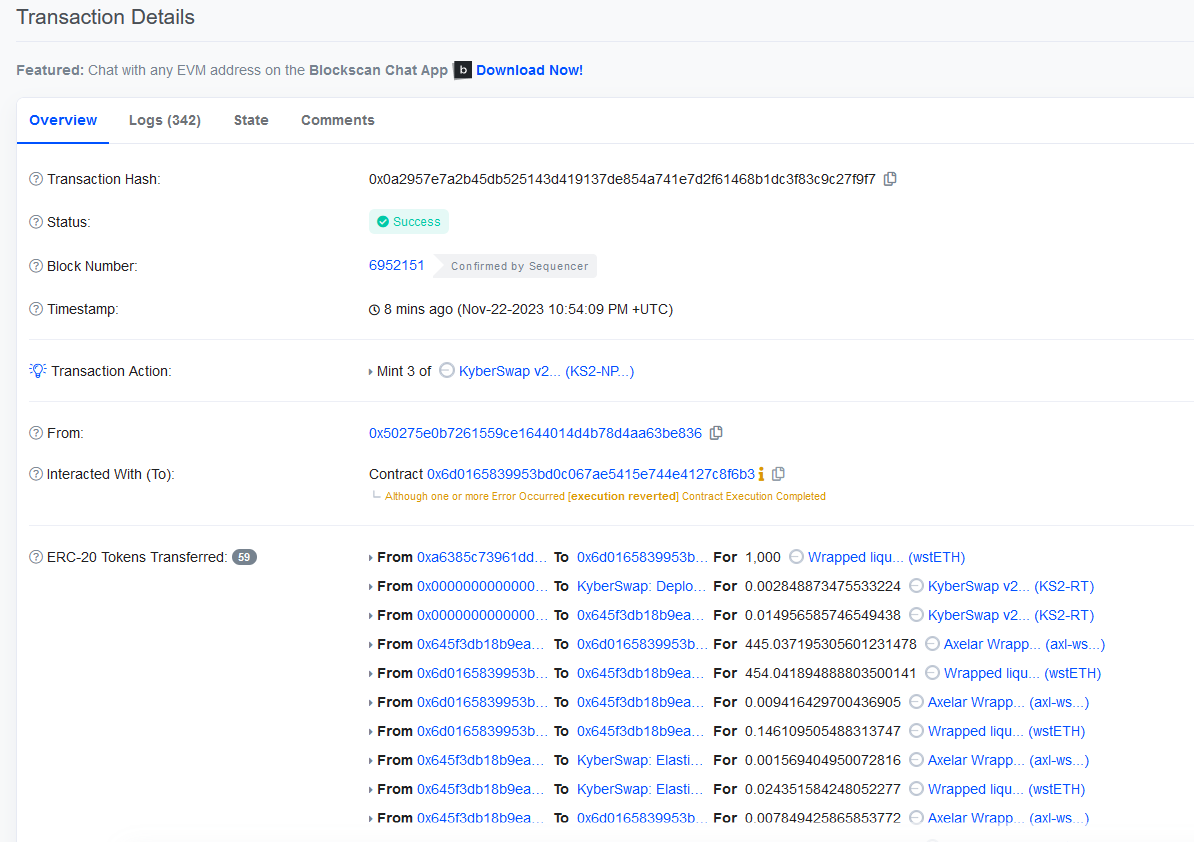The height and width of the screenshot is (842, 1194).
Task: Open Wrapped liqu... (wstETH) link in 0.024351584248052277 row
Action: tap(1006, 789)
